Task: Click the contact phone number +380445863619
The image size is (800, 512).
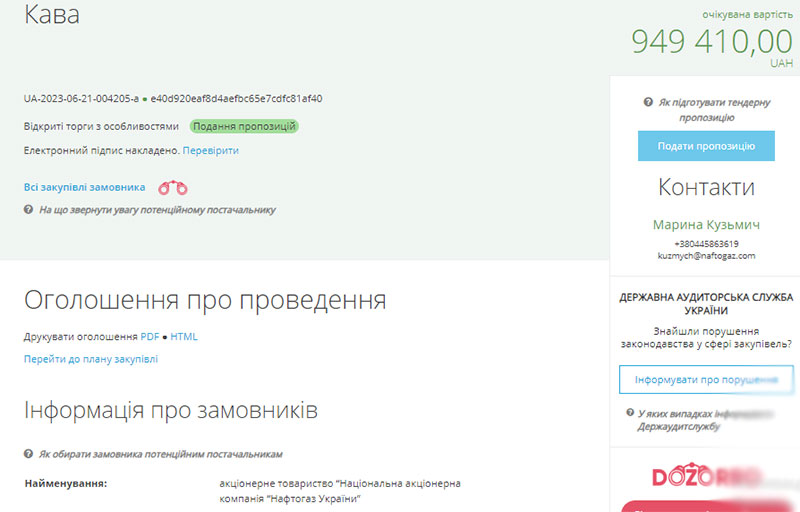Action: point(706,243)
